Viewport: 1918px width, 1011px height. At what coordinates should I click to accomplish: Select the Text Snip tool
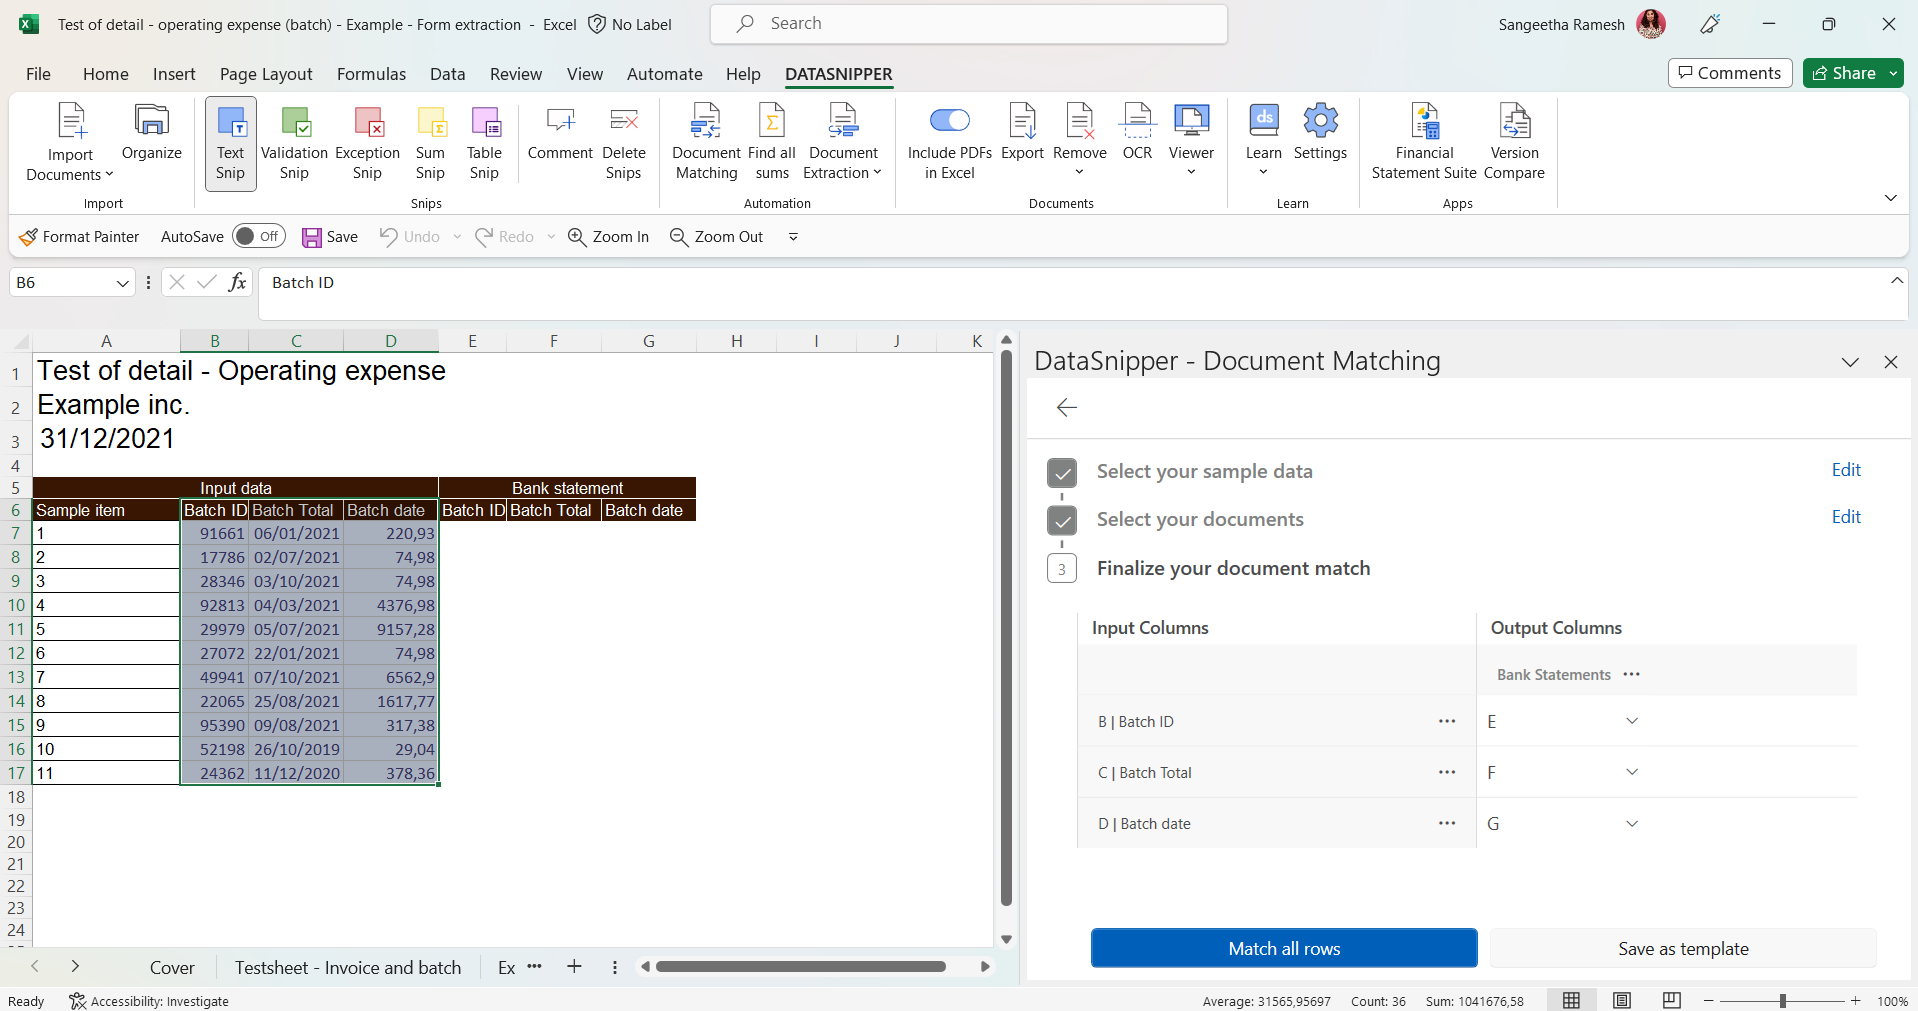pyautogui.click(x=229, y=143)
